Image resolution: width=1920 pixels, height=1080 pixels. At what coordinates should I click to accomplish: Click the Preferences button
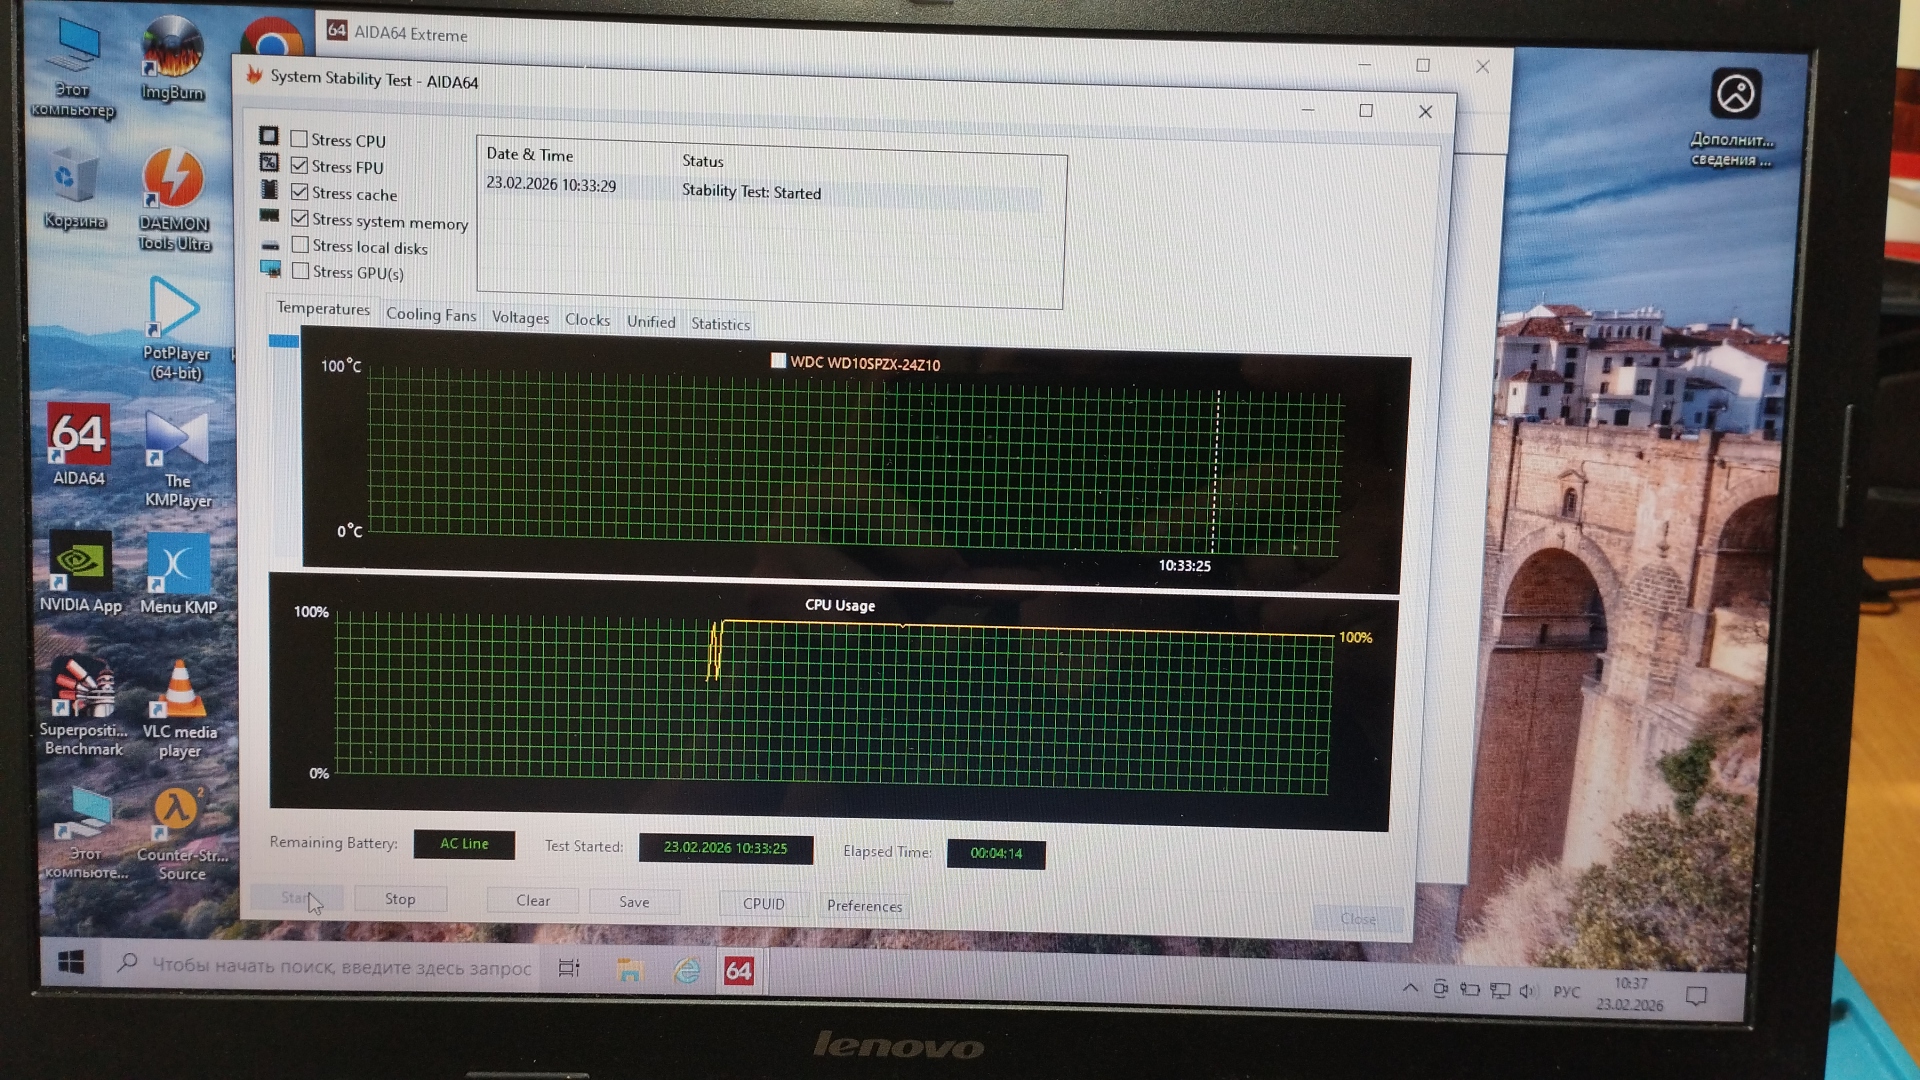click(864, 905)
